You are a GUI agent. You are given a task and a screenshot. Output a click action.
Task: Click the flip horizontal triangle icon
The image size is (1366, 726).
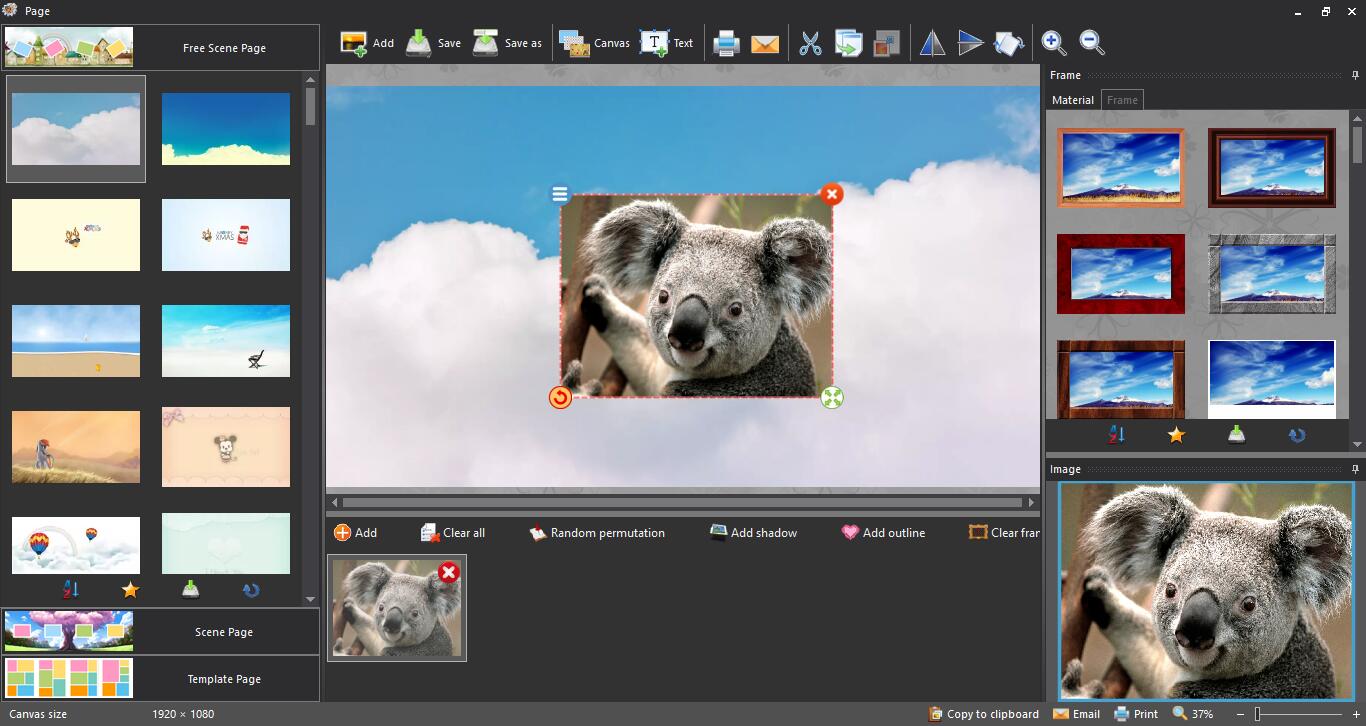932,43
